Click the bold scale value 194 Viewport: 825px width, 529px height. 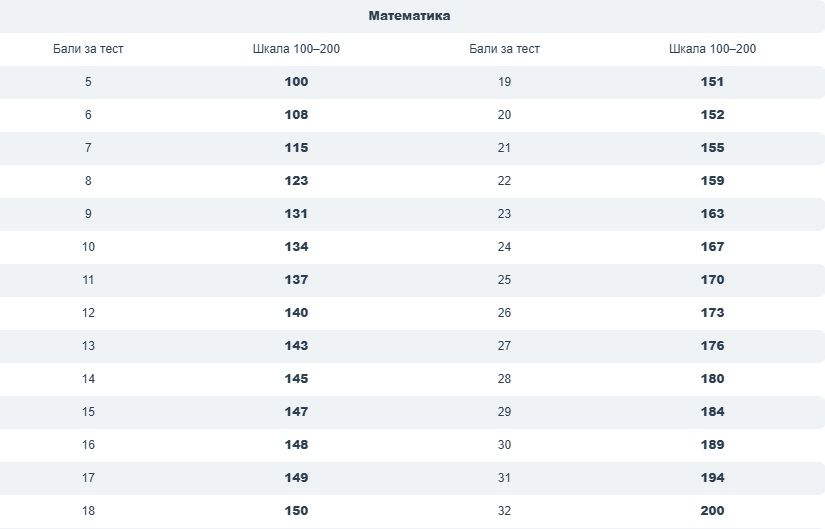click(x=712, y=478)
